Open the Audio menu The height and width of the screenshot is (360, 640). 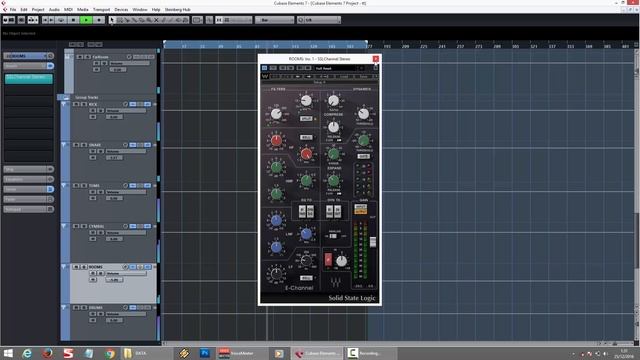pyautogui.click(x=54, y=9)
